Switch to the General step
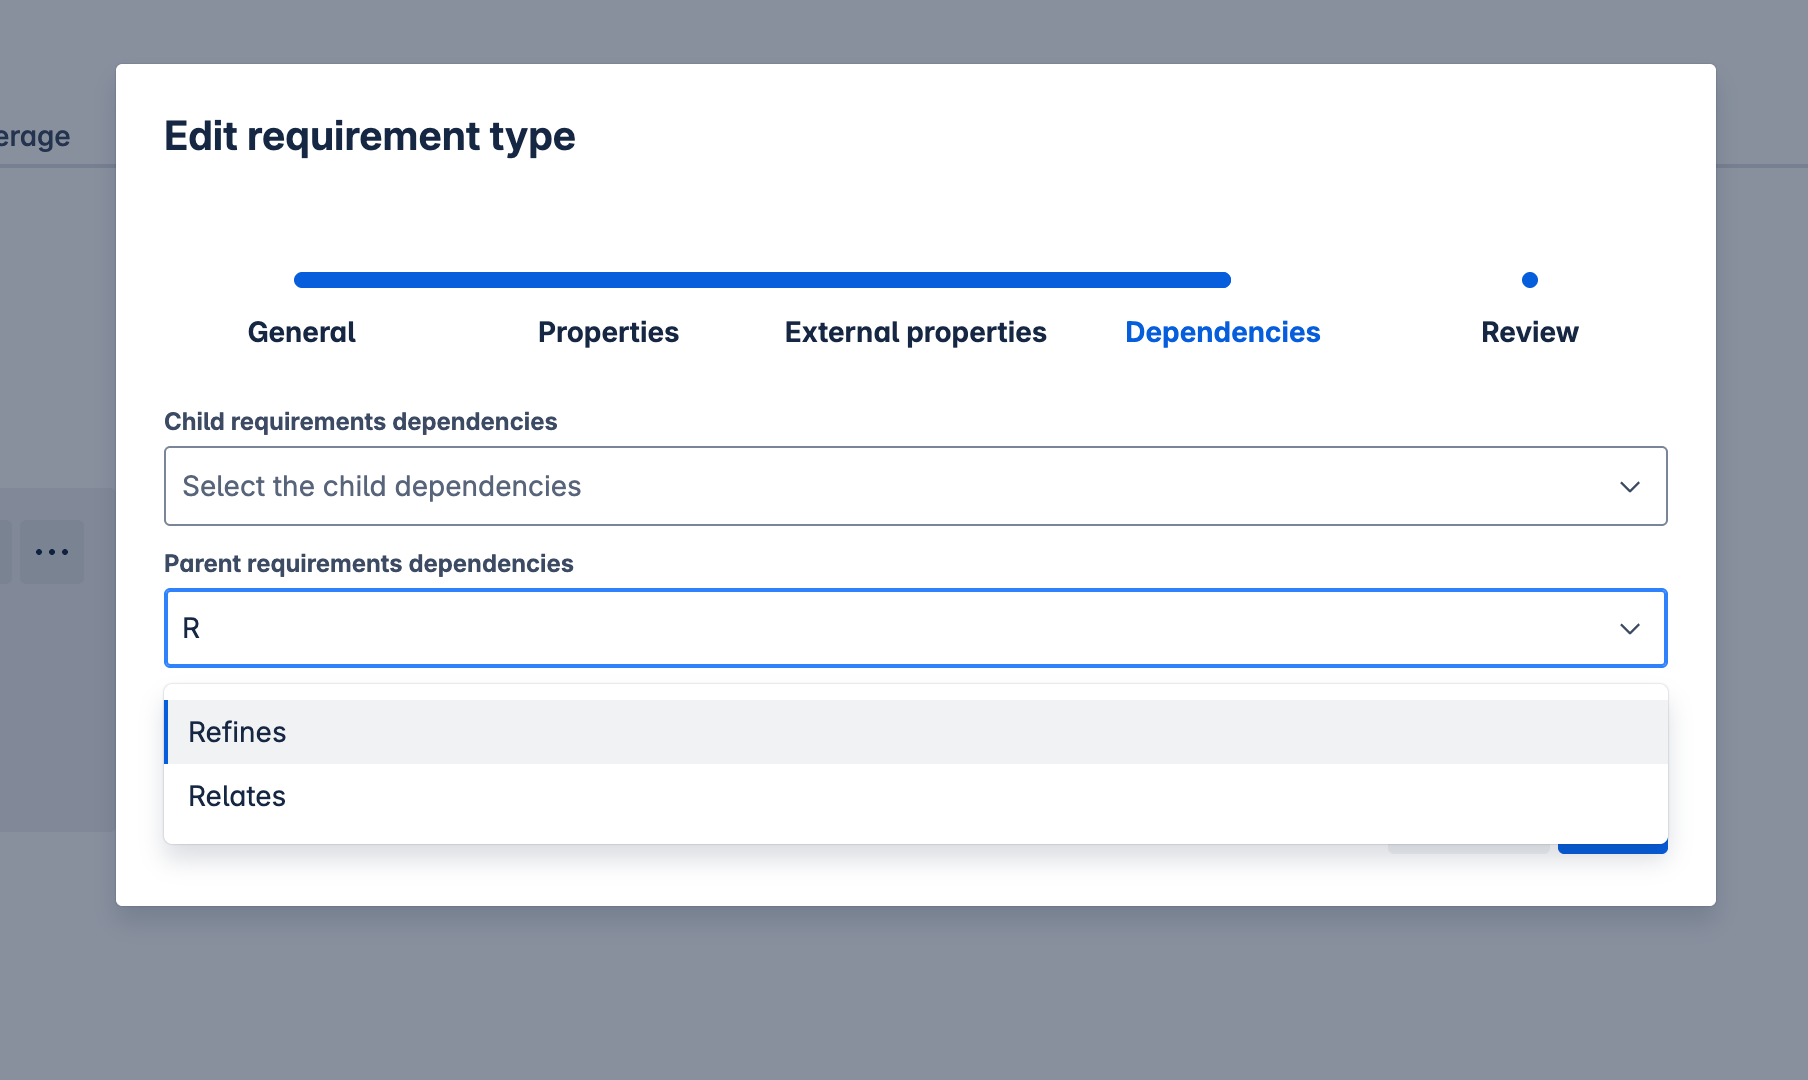The image size is (1808, 1080). point(300,332)
